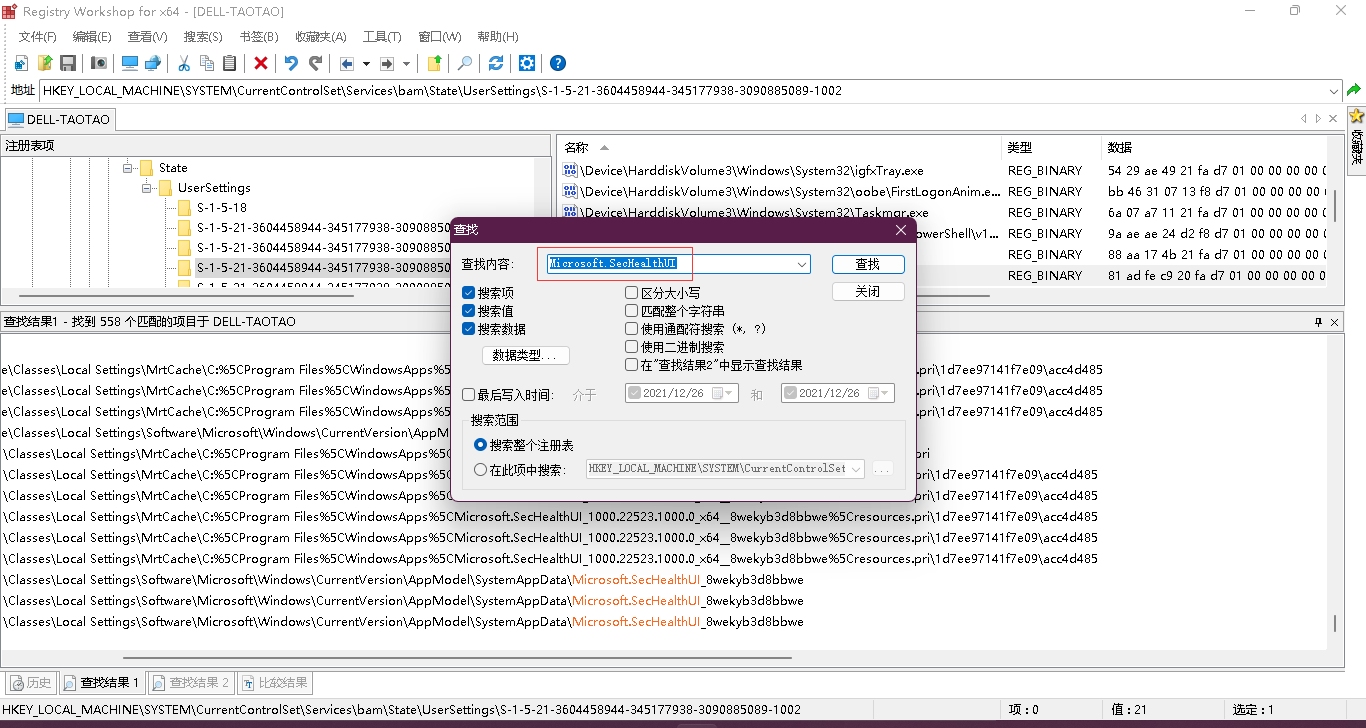Viewport: 1366px width, 728px height.
Task: Enable the 使用通配符搜索 checkbox
Action: click(632, 329)
